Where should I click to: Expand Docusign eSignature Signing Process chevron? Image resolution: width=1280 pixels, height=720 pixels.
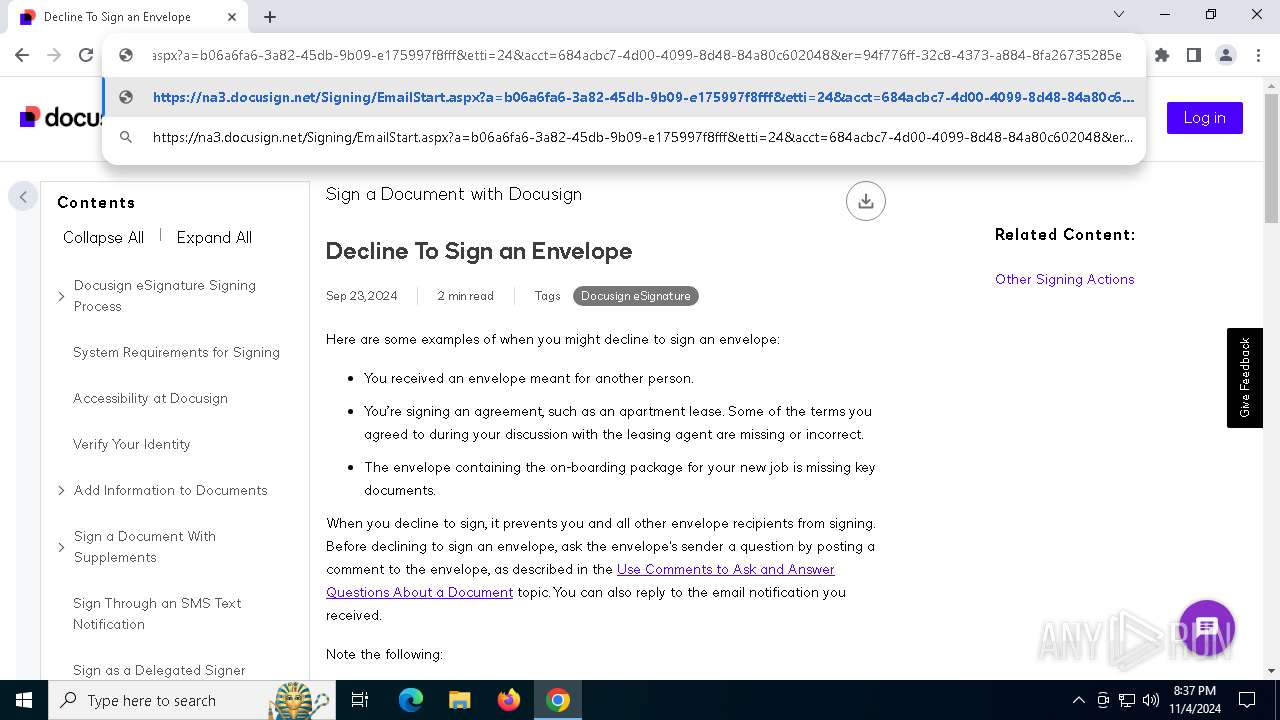point(61,297)
